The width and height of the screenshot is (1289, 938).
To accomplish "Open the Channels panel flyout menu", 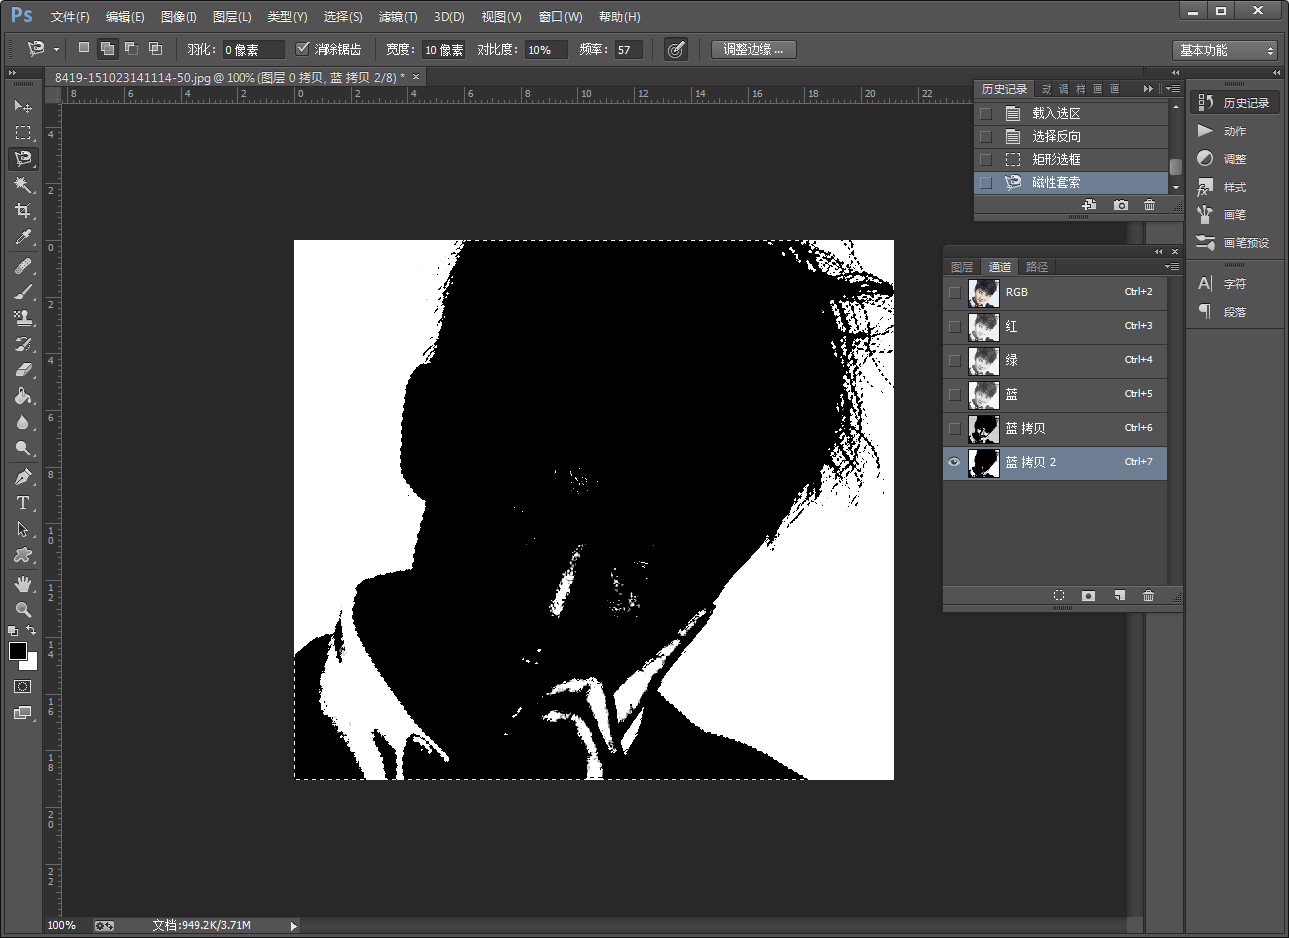I will pyautogui.click(x=1172, y=267).
